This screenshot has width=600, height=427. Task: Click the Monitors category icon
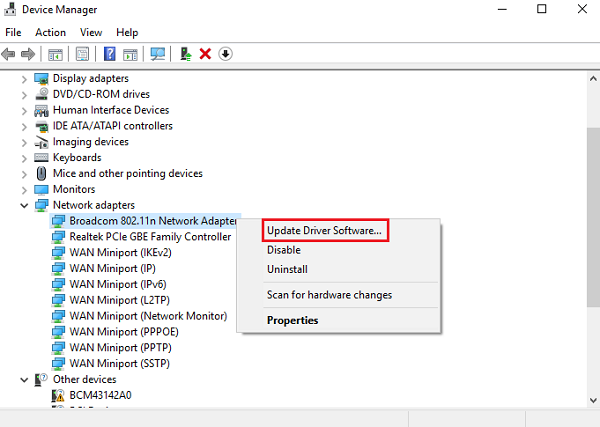pyautogui.click(x=41, y=189)
